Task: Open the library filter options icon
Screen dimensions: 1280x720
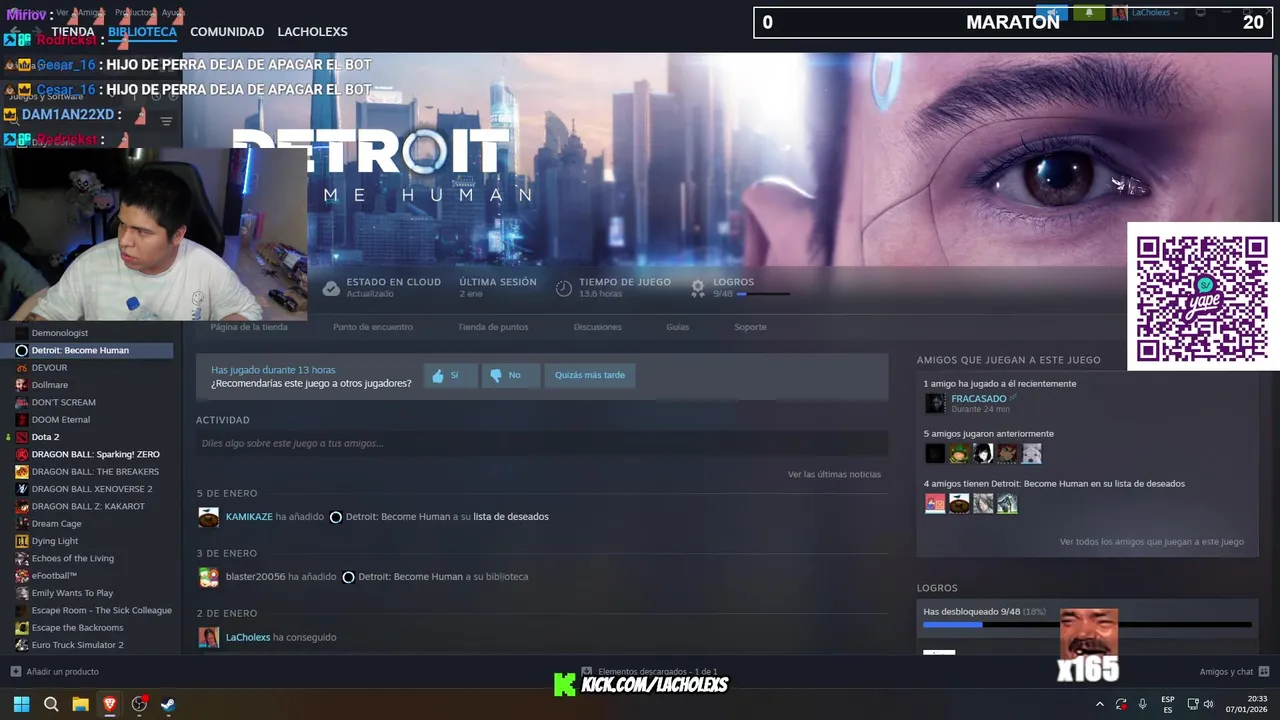Action: click(167, 121)
